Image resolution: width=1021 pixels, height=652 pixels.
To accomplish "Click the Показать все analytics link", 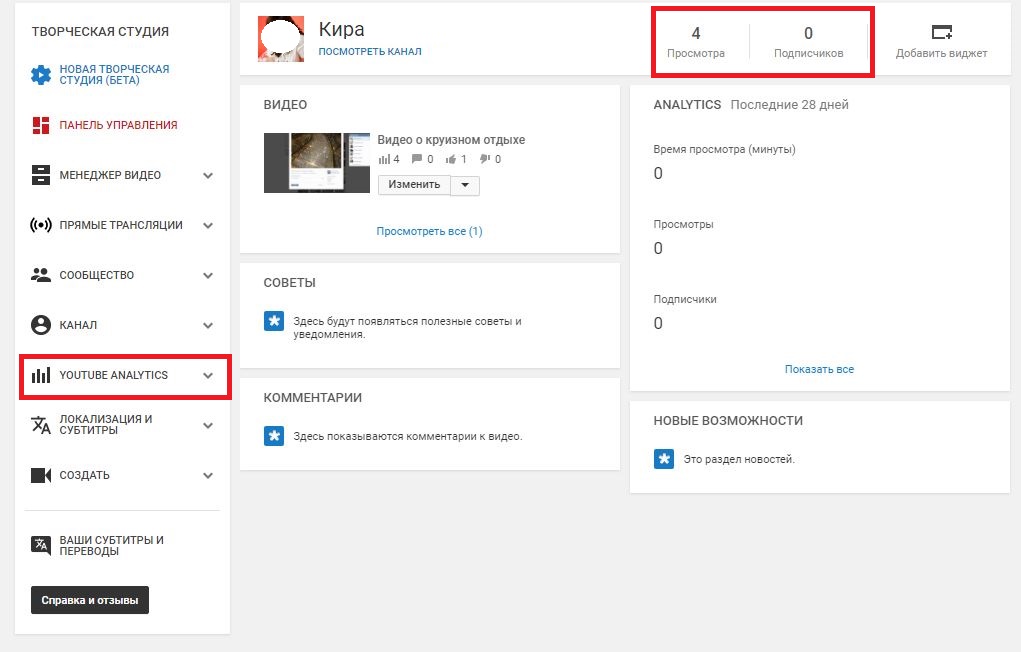I will 819,369.
